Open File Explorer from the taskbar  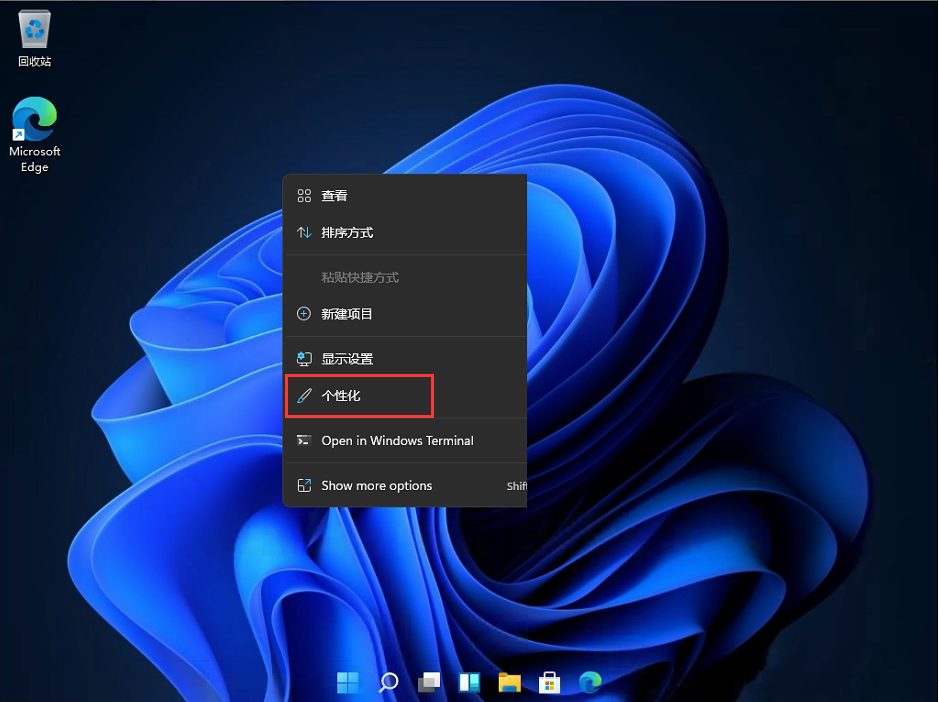509,682
